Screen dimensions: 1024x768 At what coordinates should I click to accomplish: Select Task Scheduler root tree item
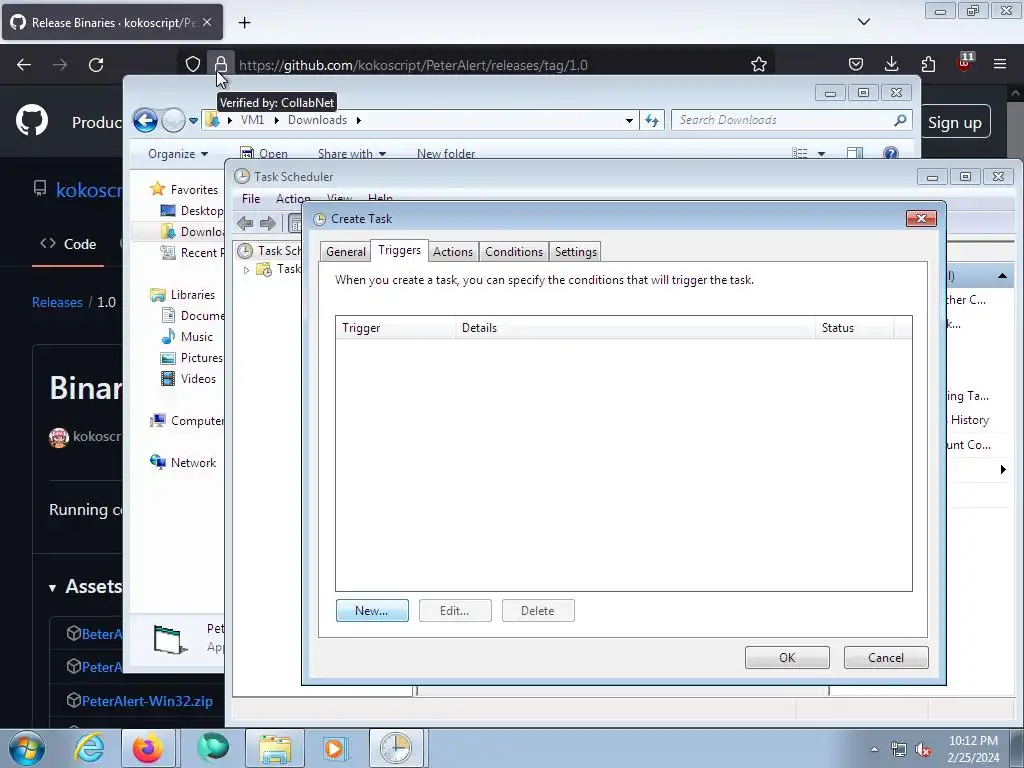[x=270, y=251]
